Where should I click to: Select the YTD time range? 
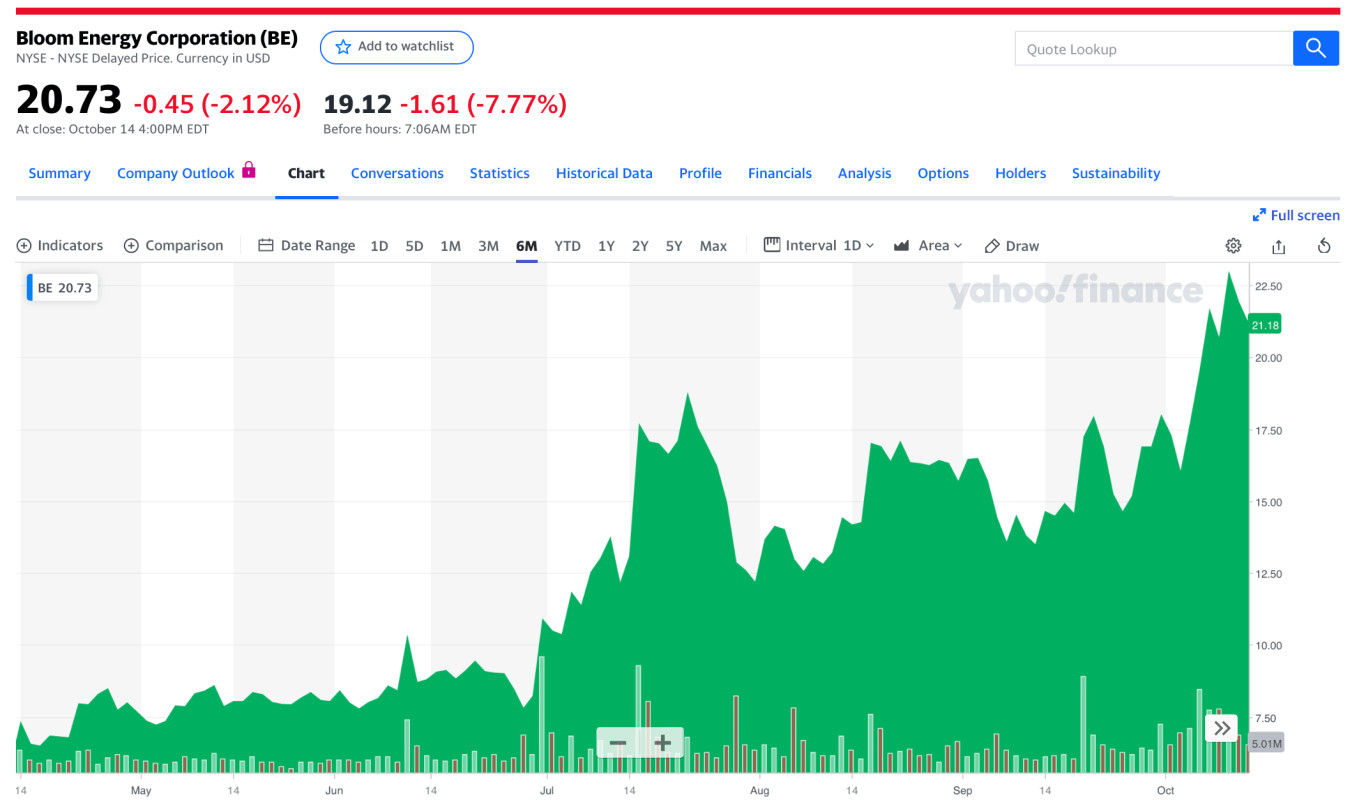coord(567,246)
